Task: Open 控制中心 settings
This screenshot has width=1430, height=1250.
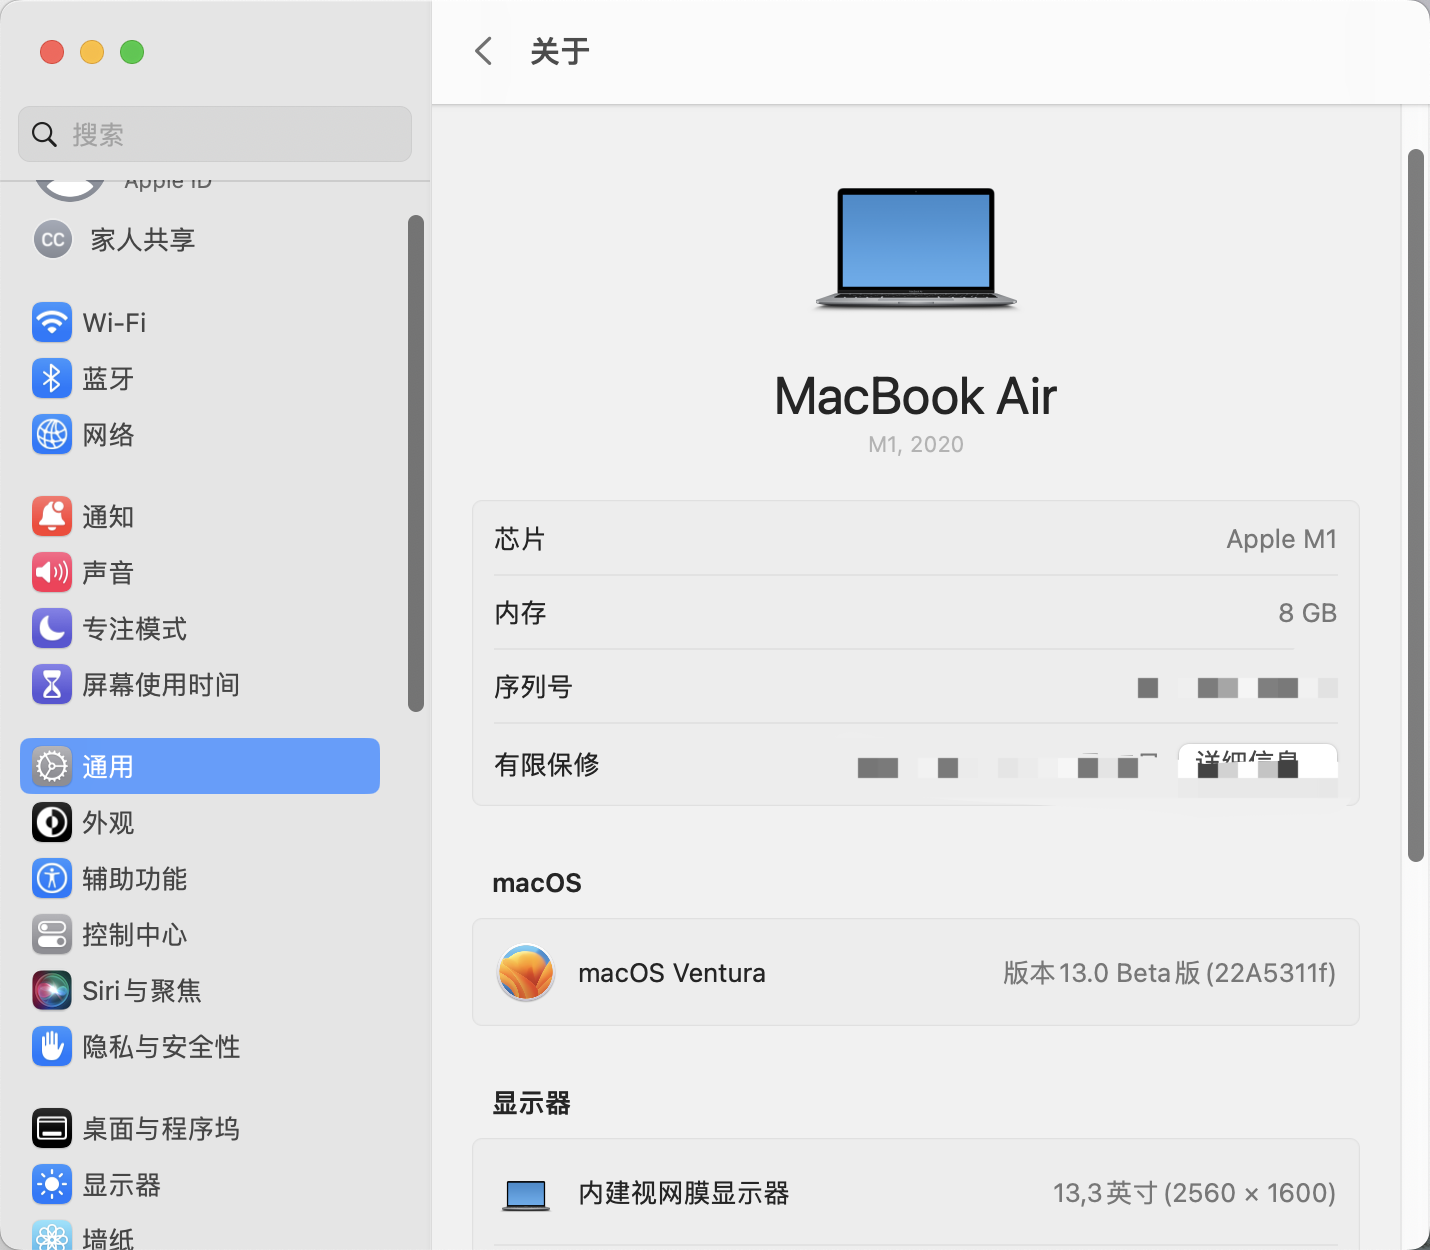Action: click(133, 935)
